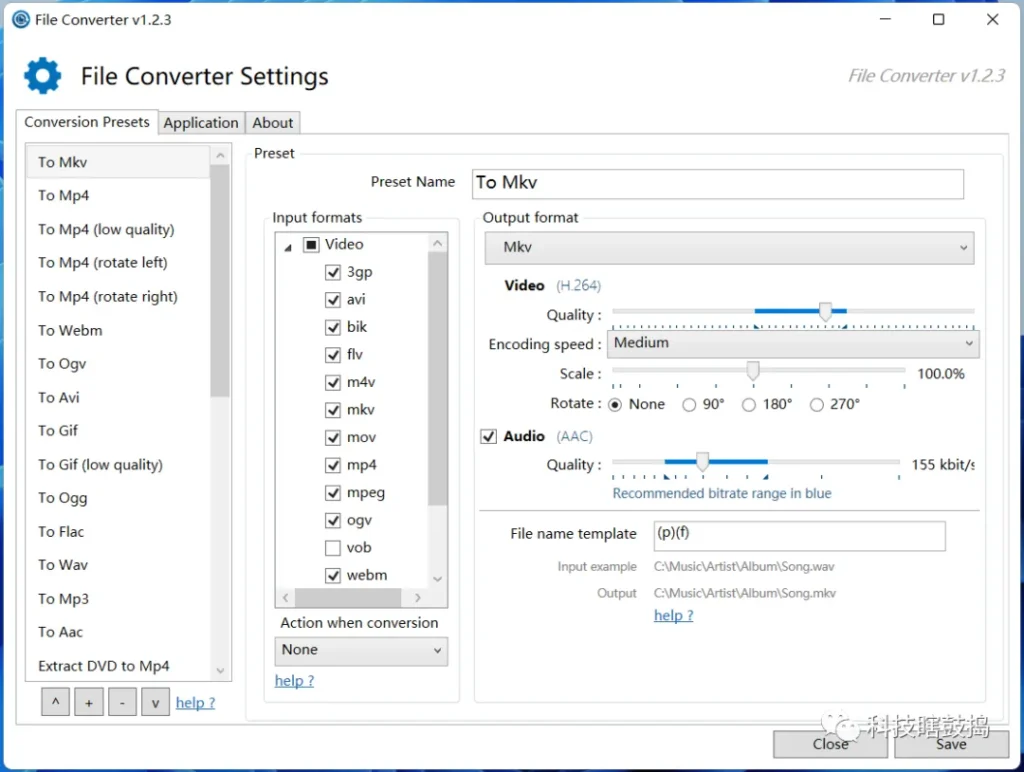Toggle the Video group checkbox
Screen dimensions: 1024x772
[311, 244]
